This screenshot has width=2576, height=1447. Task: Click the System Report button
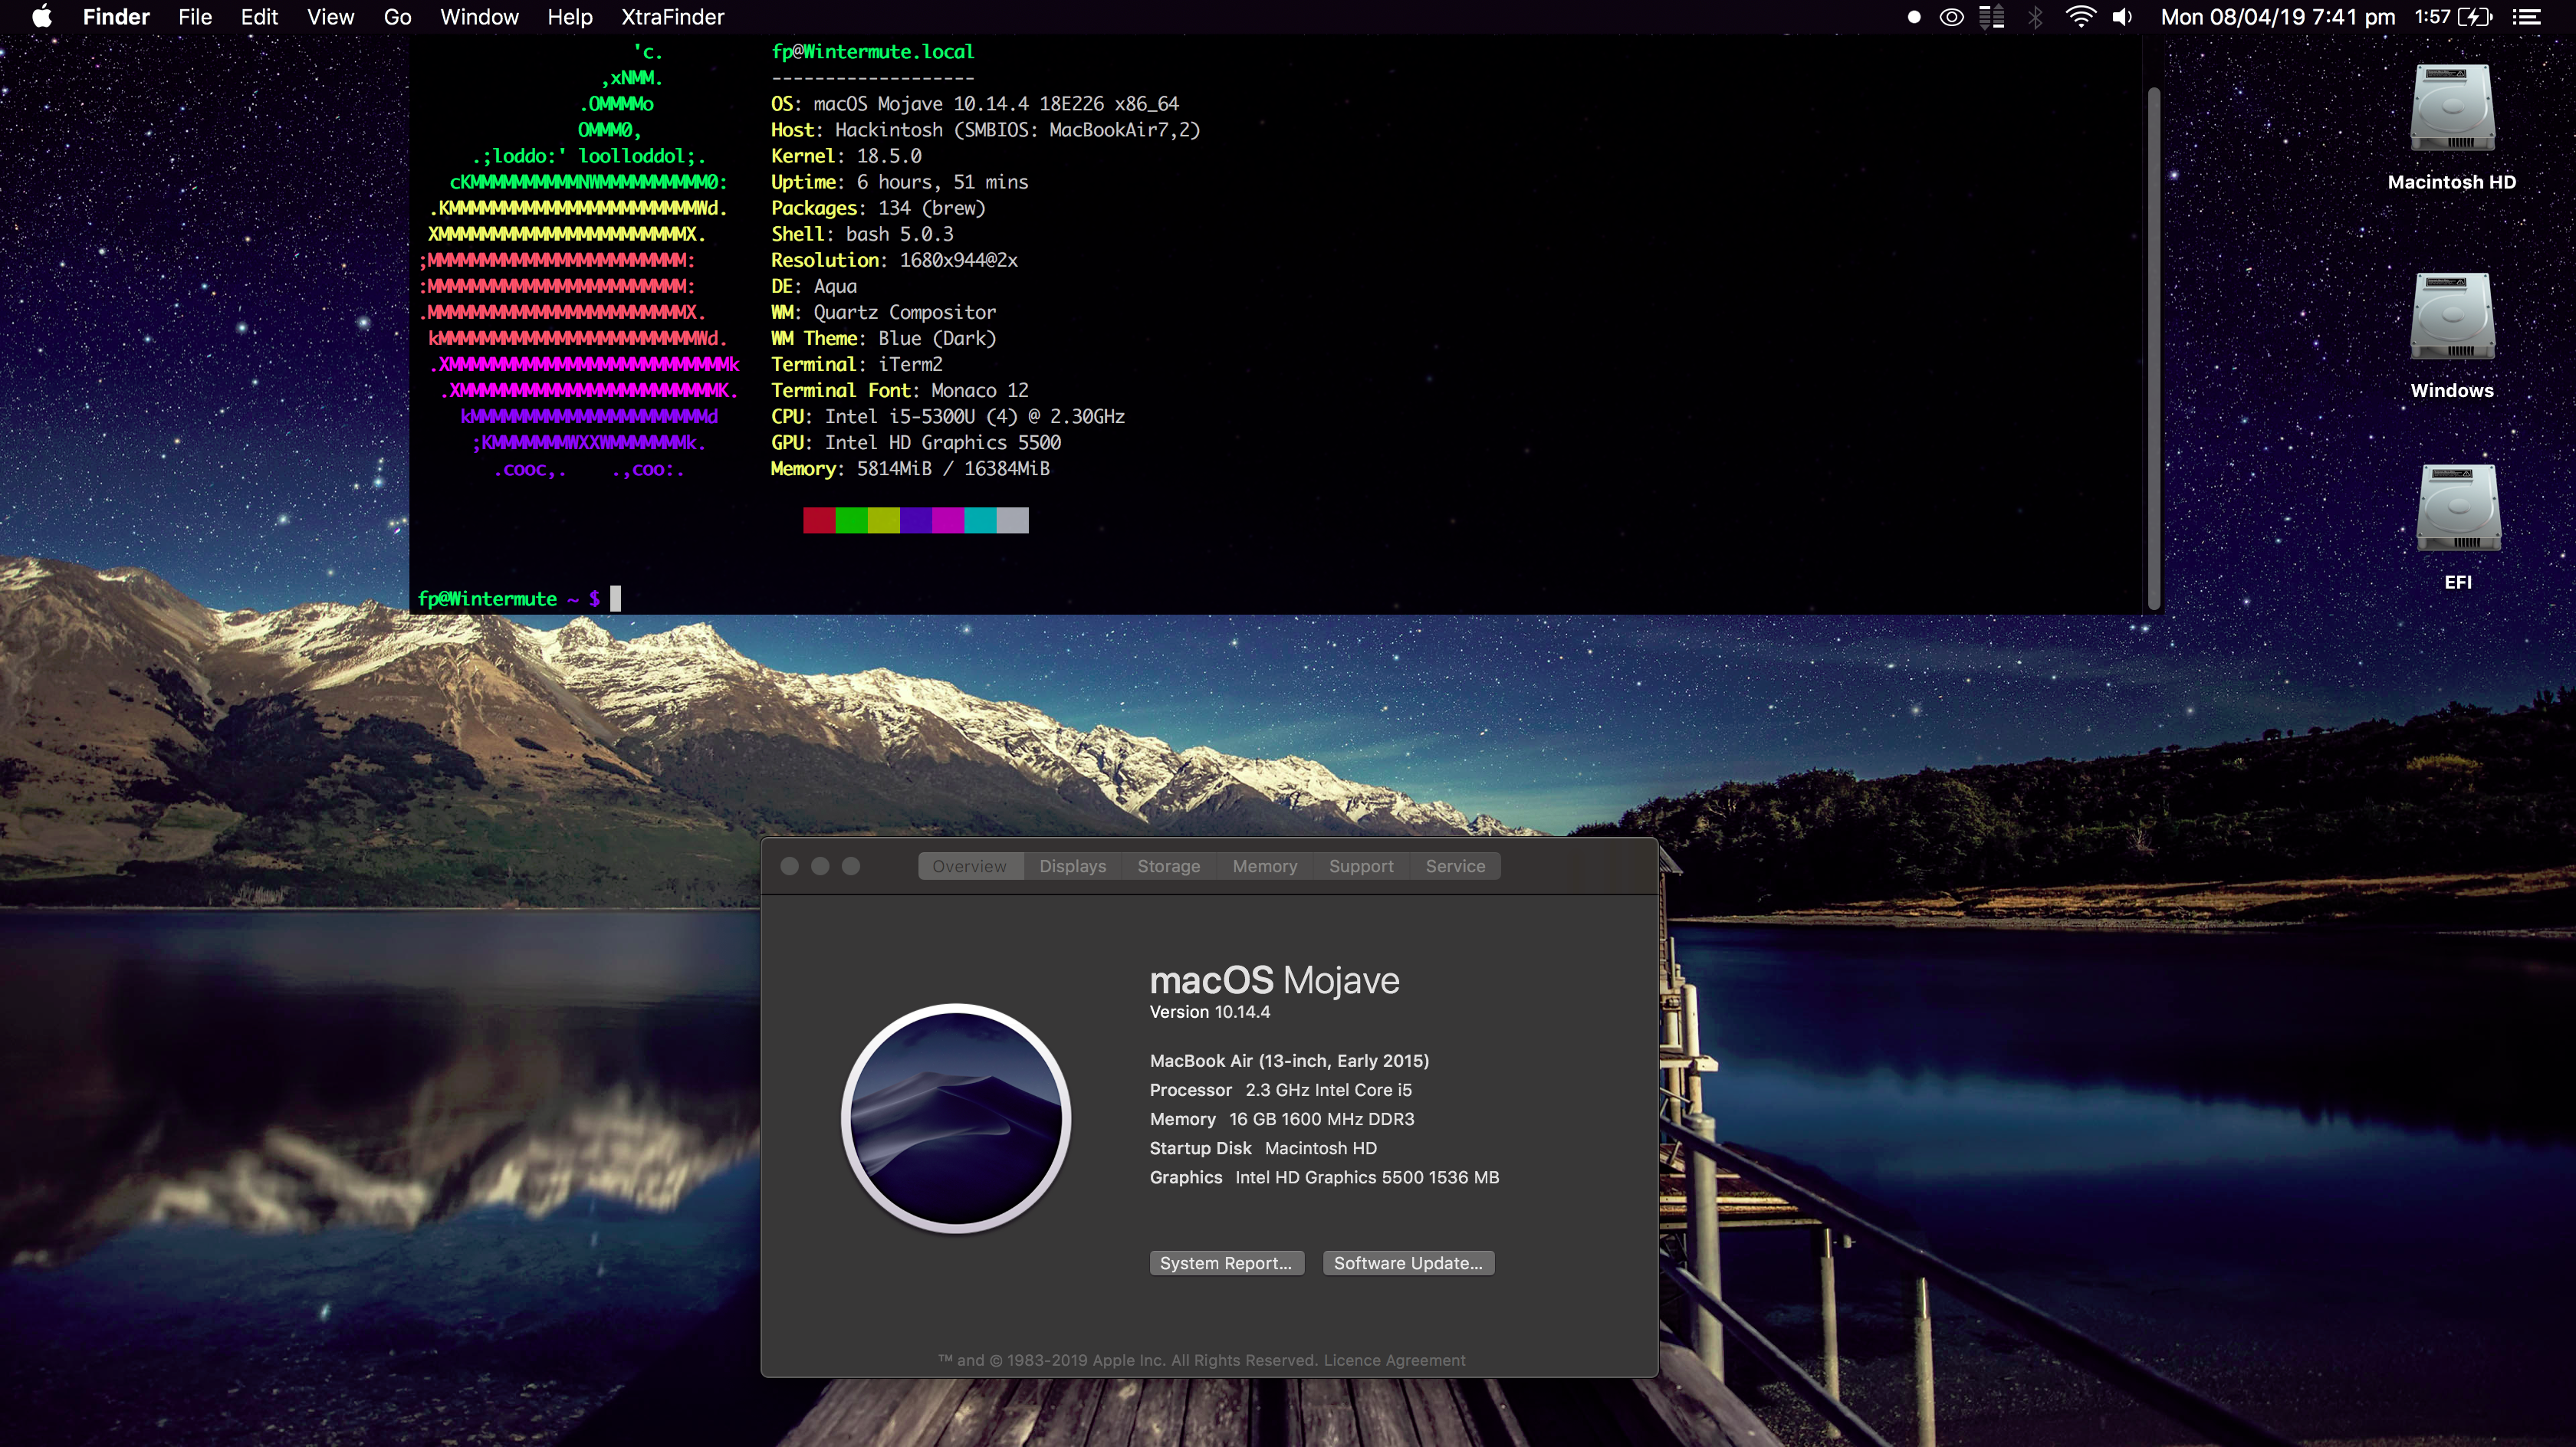(x=1226, y=1263)
